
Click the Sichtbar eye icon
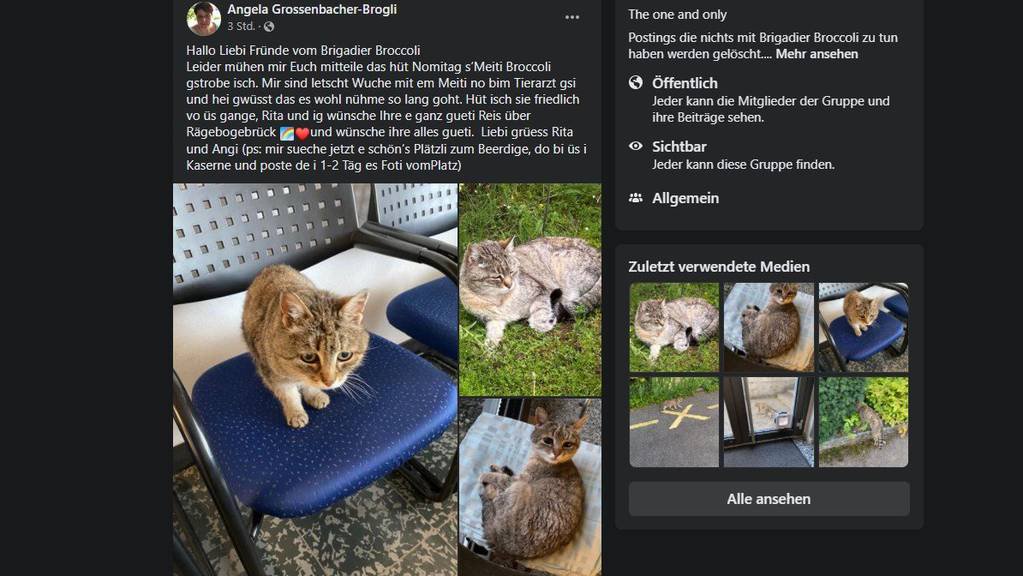point(635,146)
